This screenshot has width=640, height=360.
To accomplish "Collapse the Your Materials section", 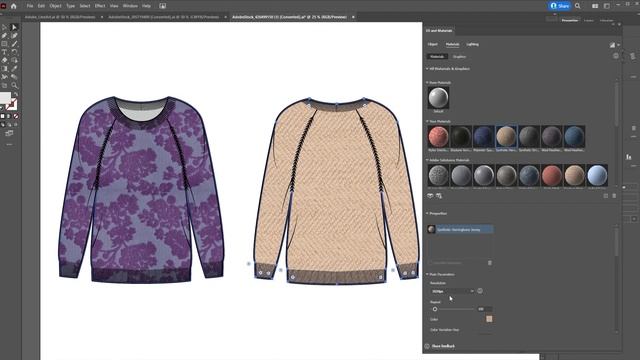I will pyautogui.click(x=427, y=121).
